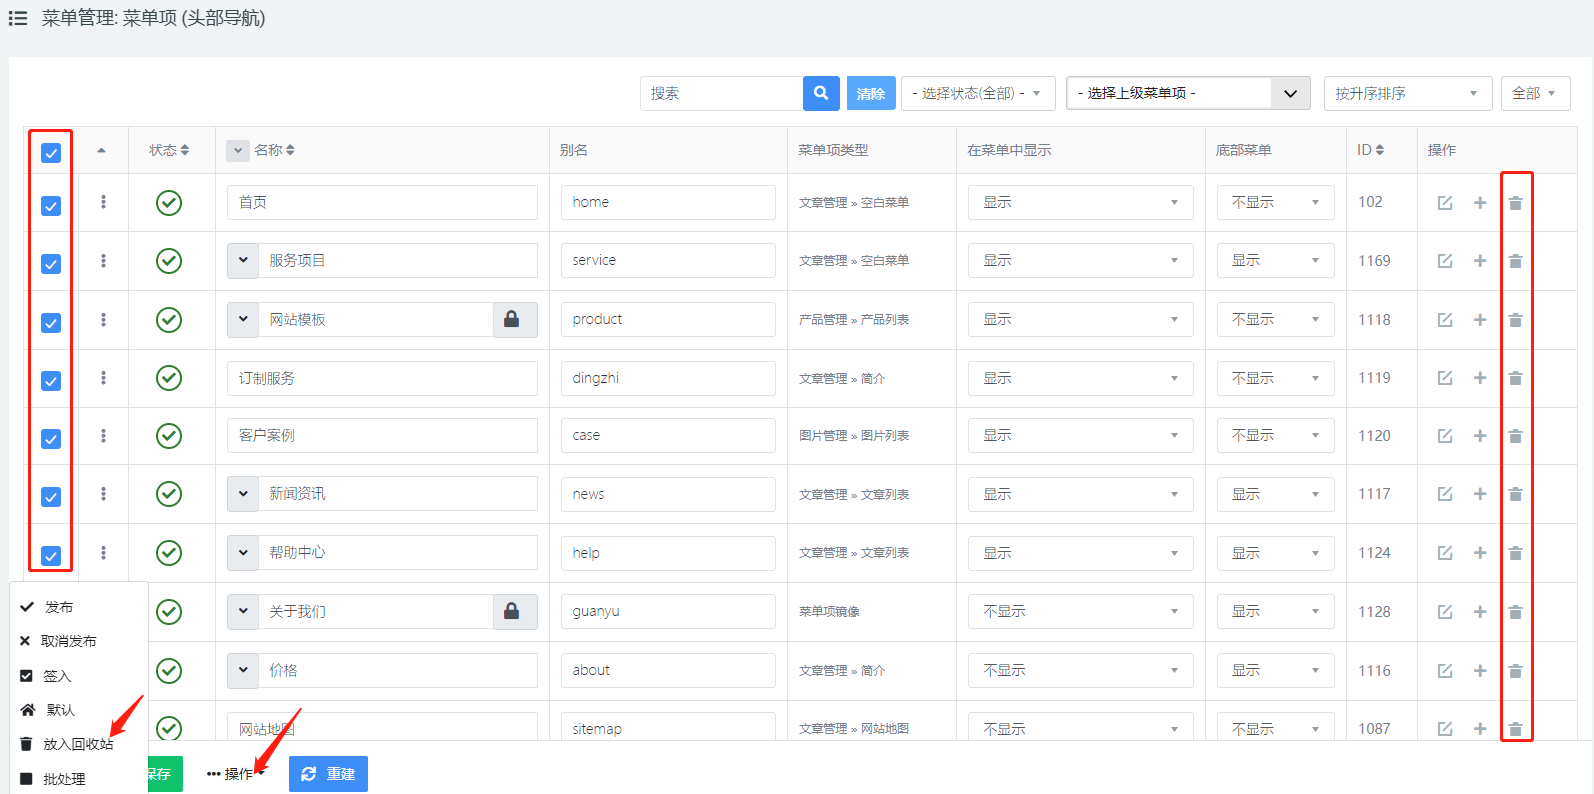Click the 清除 button
The width and height of the screenshot is (1594, 794).
click(870, 93)
